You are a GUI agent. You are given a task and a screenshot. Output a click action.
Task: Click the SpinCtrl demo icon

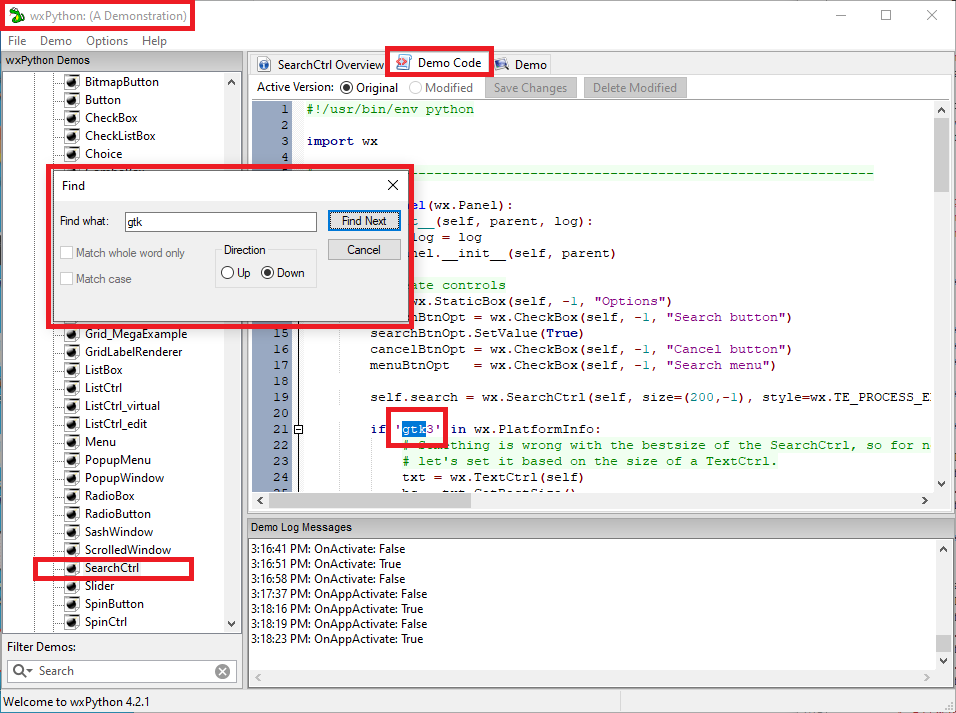point(72,622)
